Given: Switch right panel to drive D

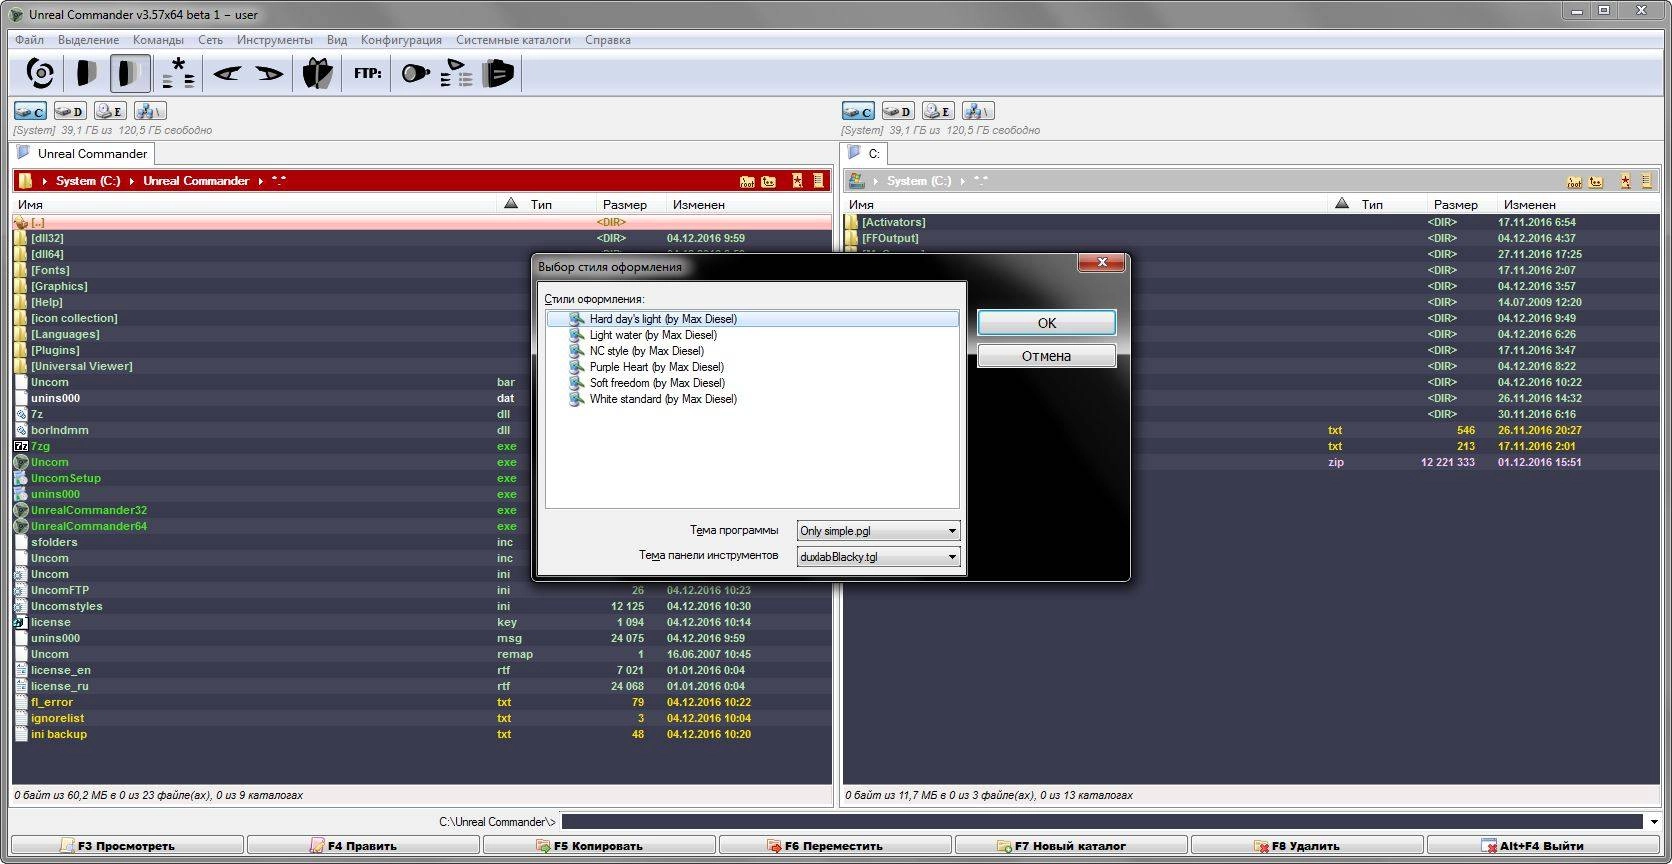Looking at the screenshot, I should tap(898, 111).
